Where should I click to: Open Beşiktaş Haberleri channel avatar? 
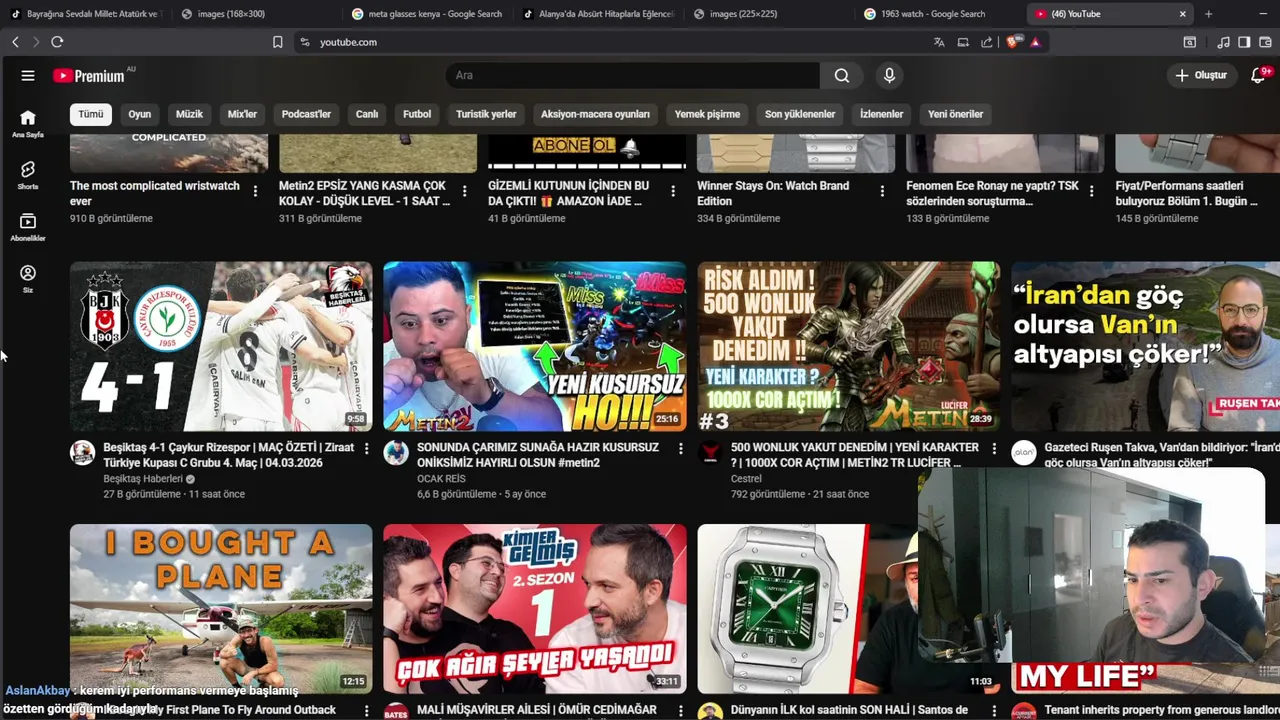pyautogui.click(x=82, y=453)
